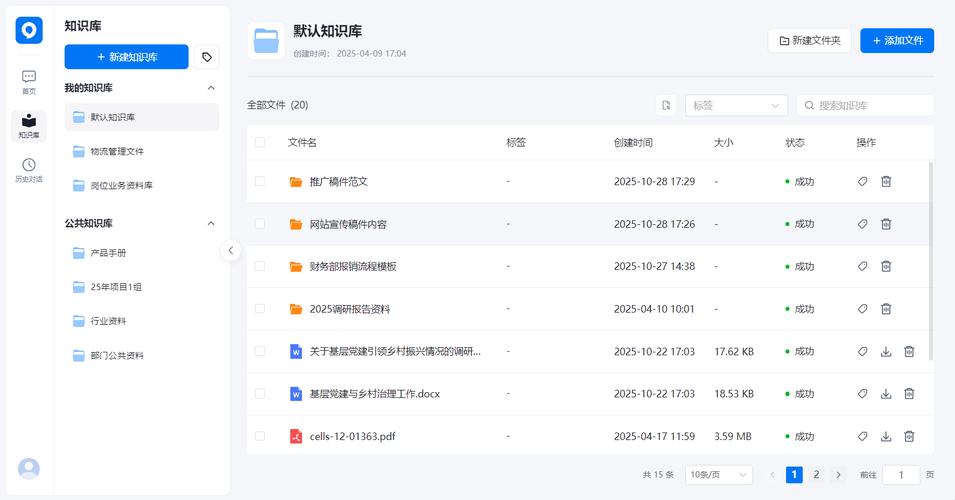
Task: Check the 关于基层党建引领乡村振兴 row checkbox
Action: (x=260, y=351)
